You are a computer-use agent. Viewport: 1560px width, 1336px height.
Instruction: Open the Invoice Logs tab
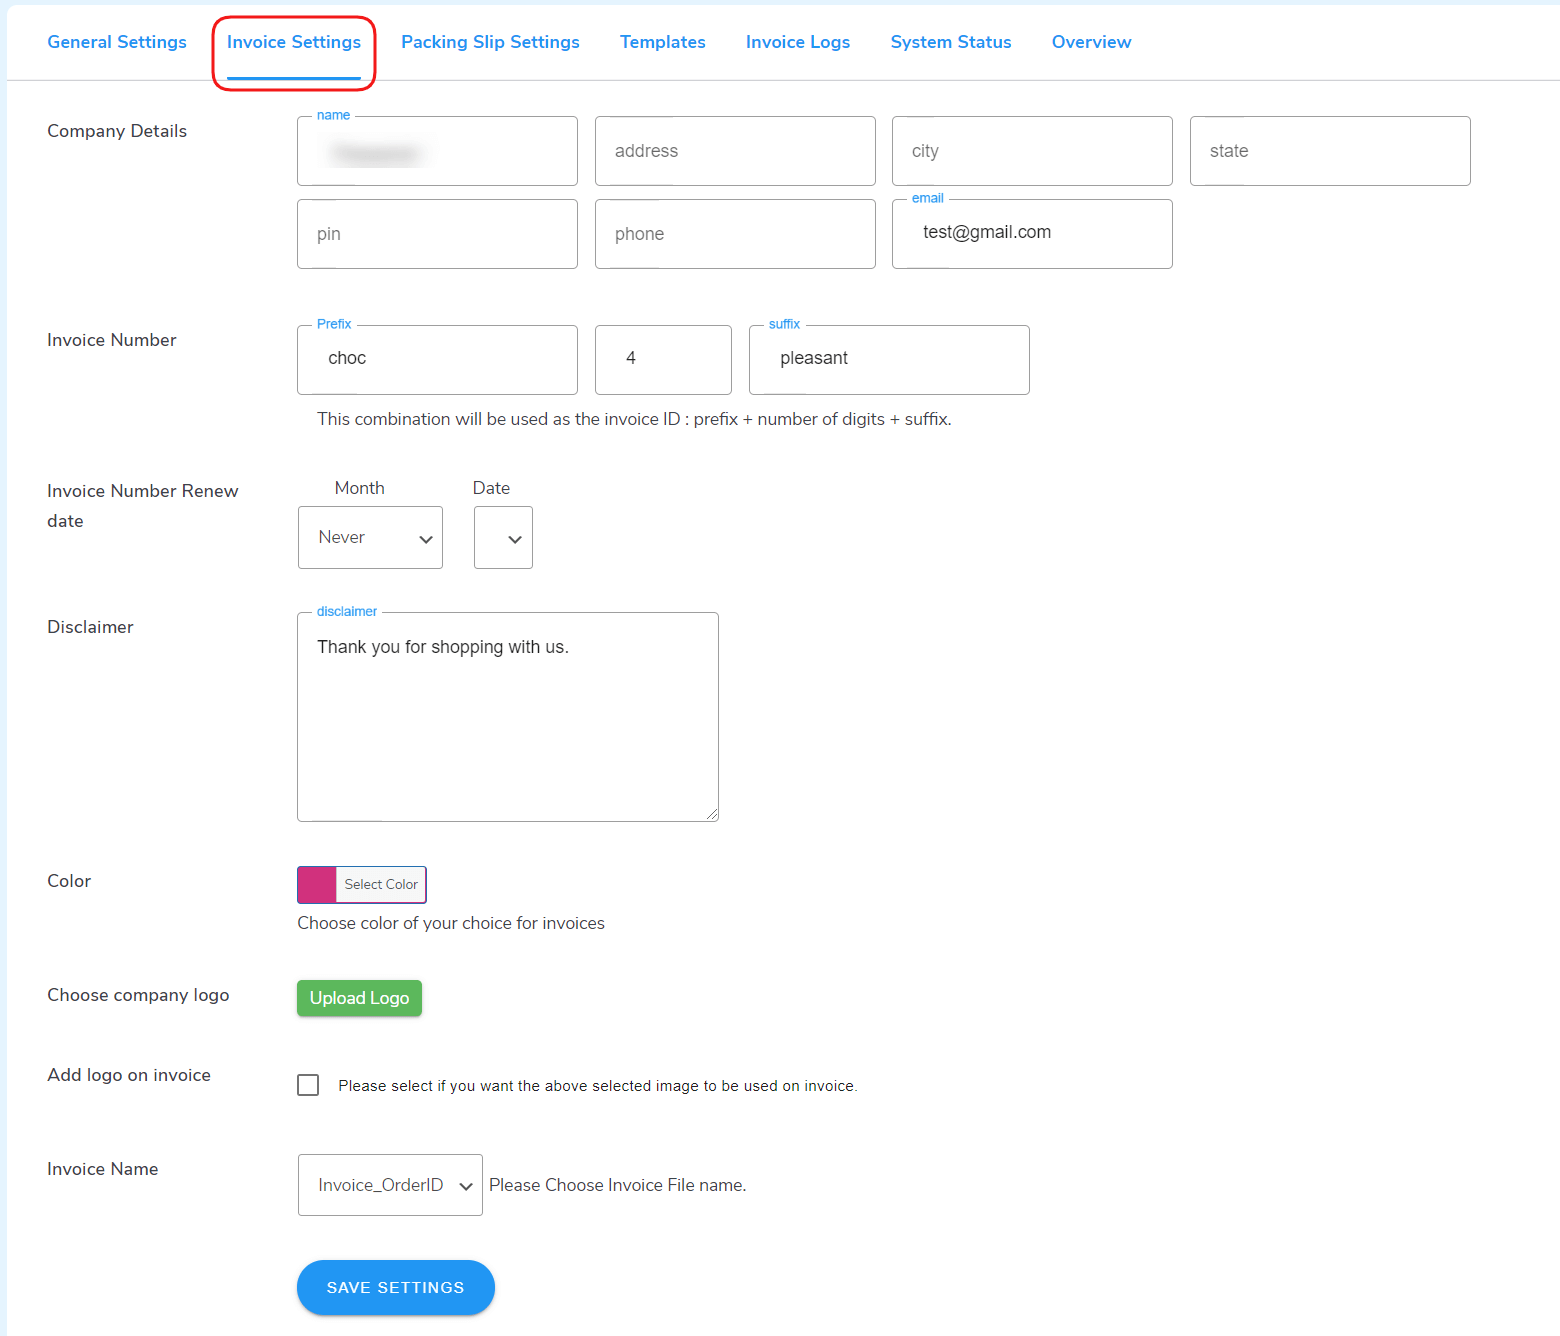point(797,42)
